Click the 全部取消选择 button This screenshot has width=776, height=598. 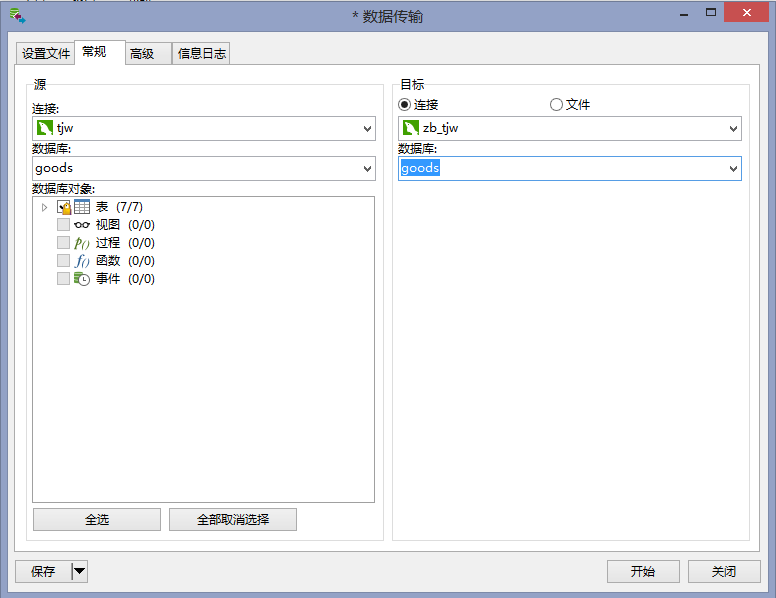coord(233,519)
